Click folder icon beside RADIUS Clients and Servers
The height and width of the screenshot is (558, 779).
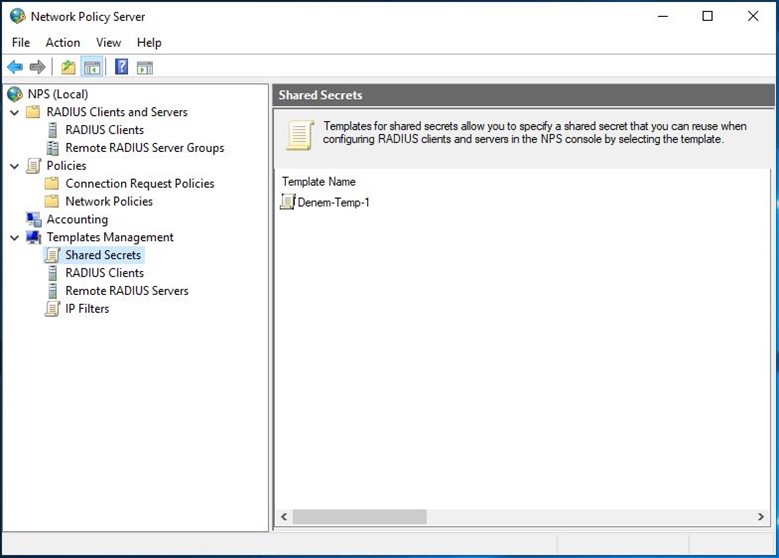33,112
